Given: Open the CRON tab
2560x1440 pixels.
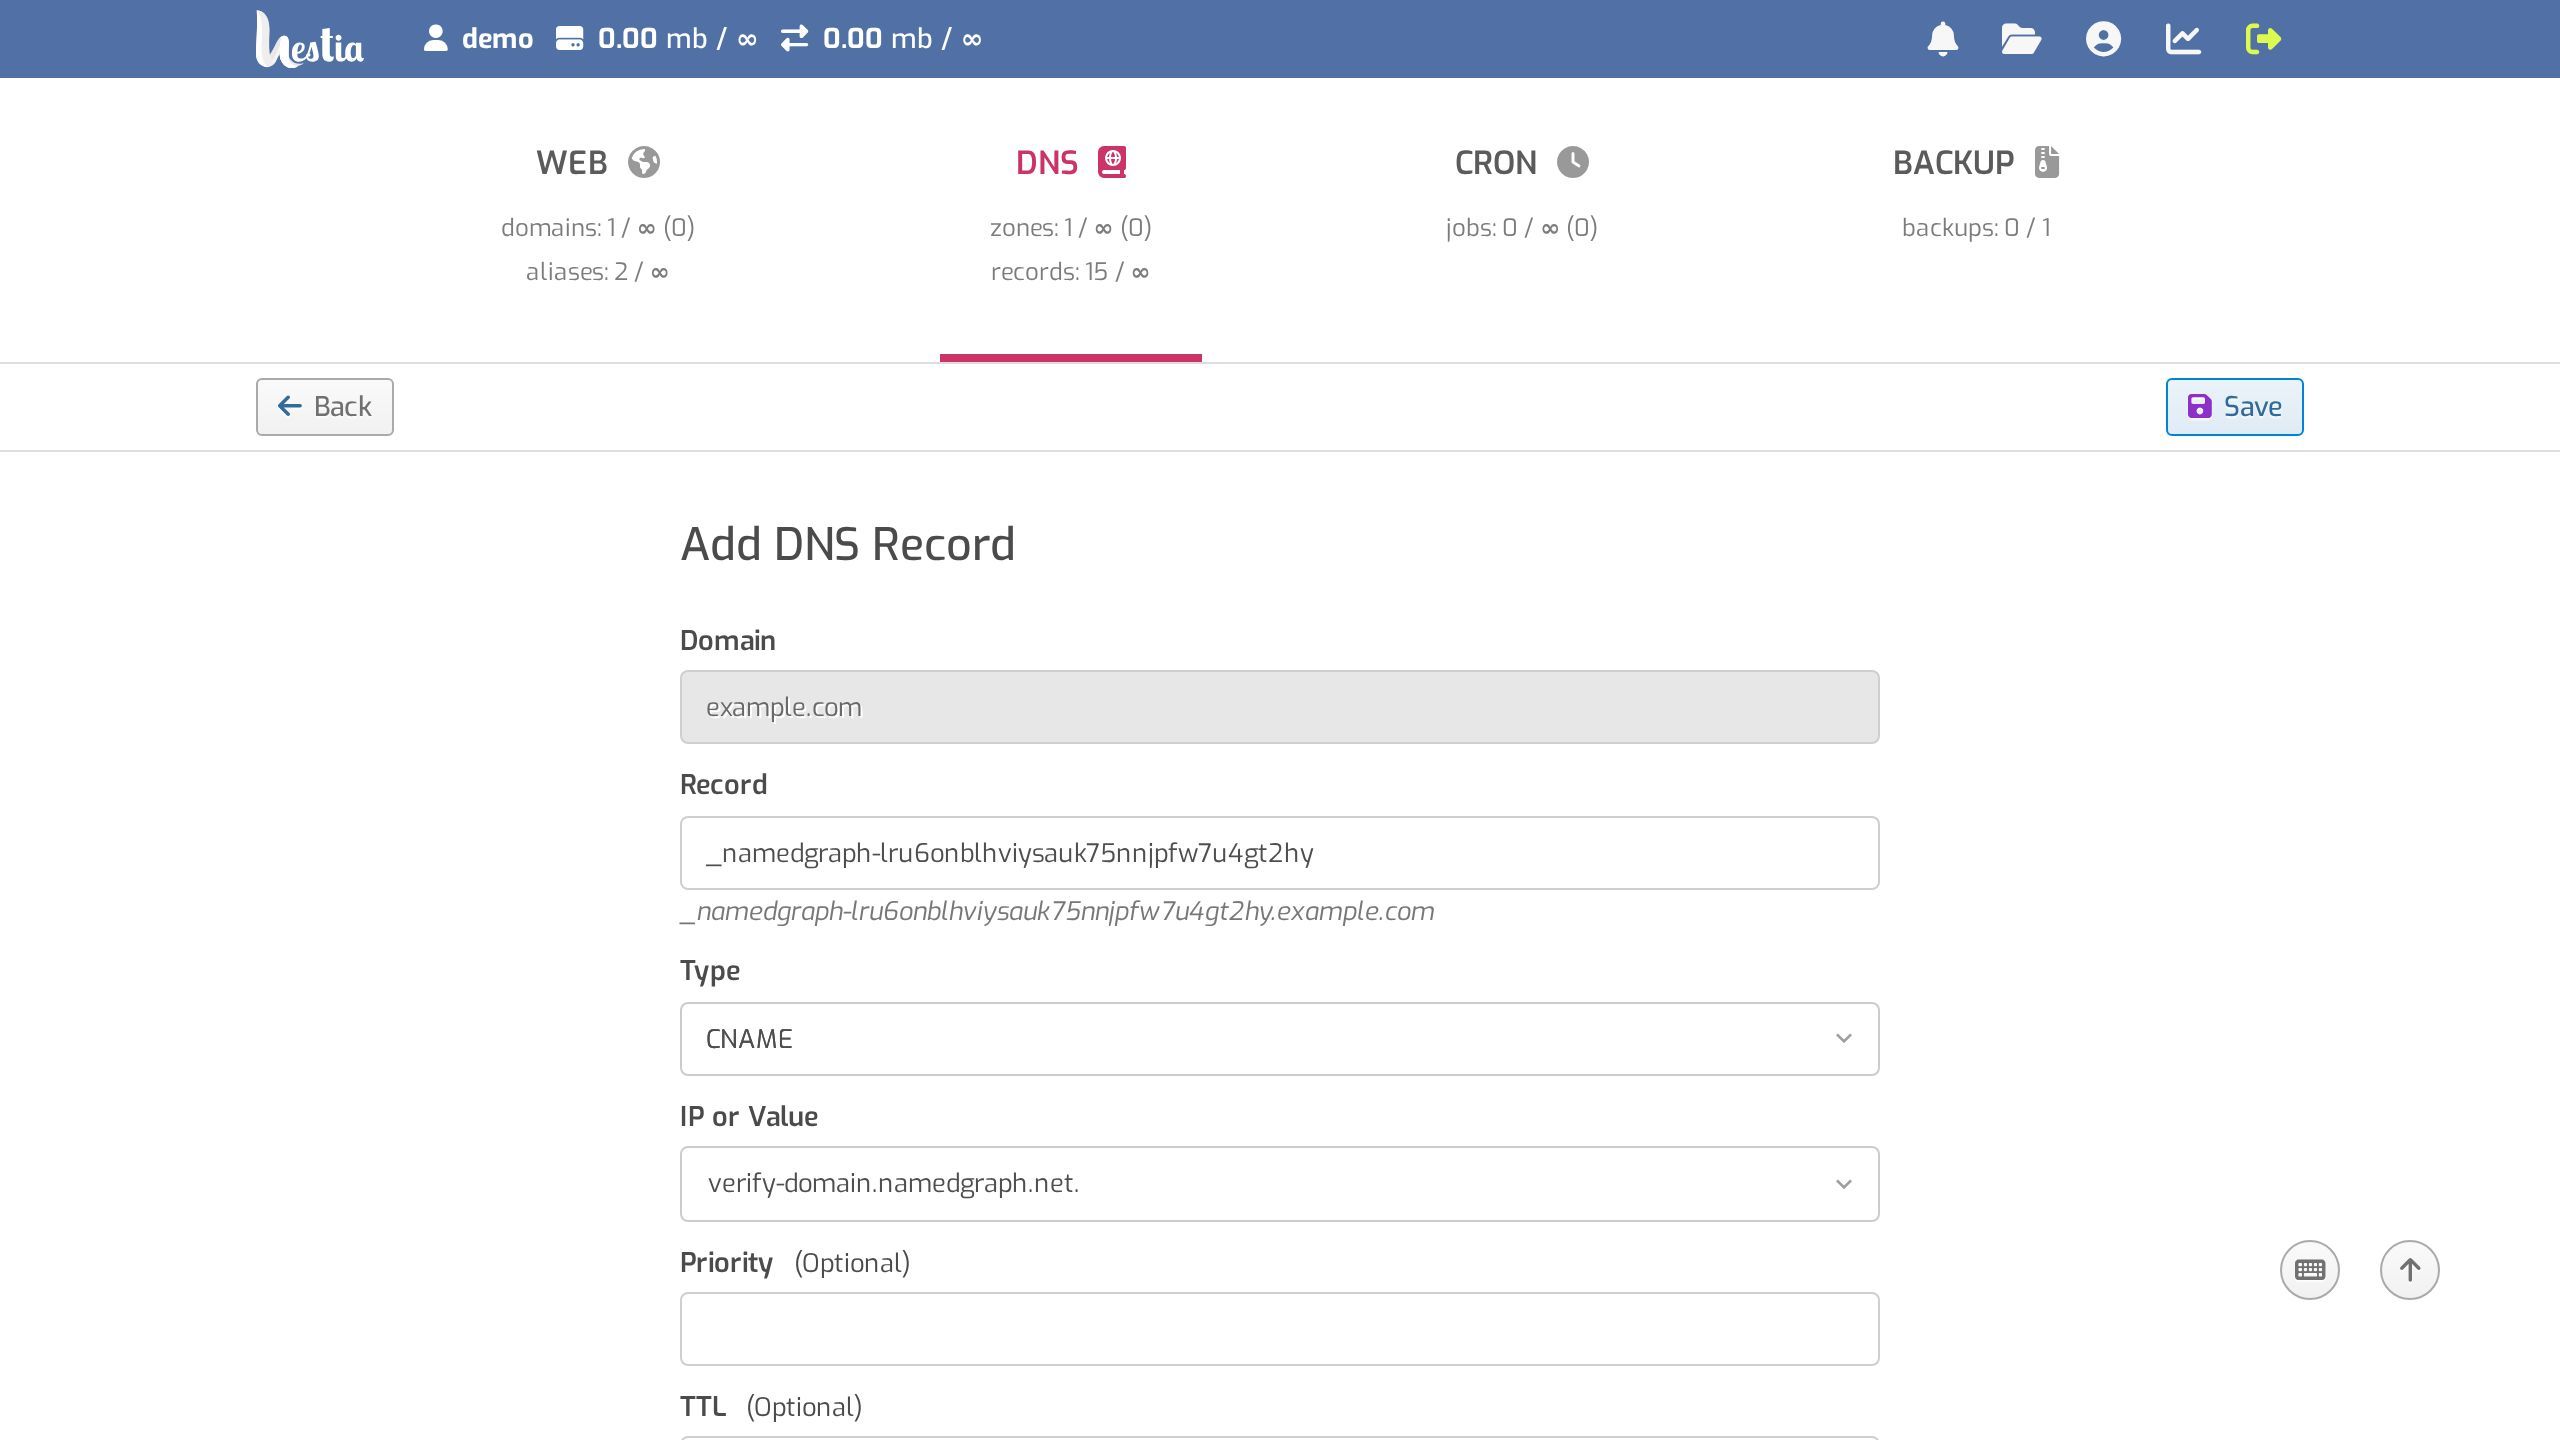Looking at the screenshot, I should coord(1520,163).
